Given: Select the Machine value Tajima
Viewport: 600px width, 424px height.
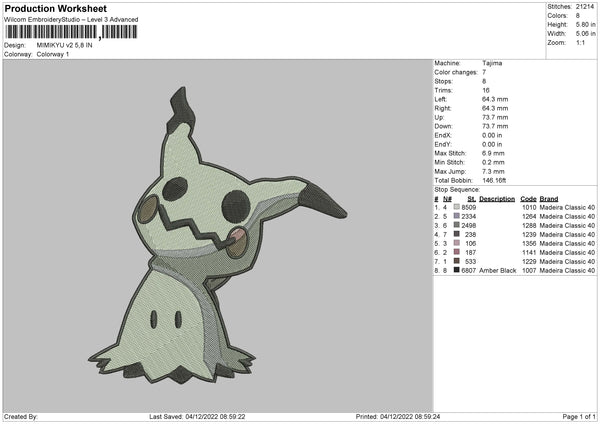Looking at the screenshot, I should pos(492,63).
